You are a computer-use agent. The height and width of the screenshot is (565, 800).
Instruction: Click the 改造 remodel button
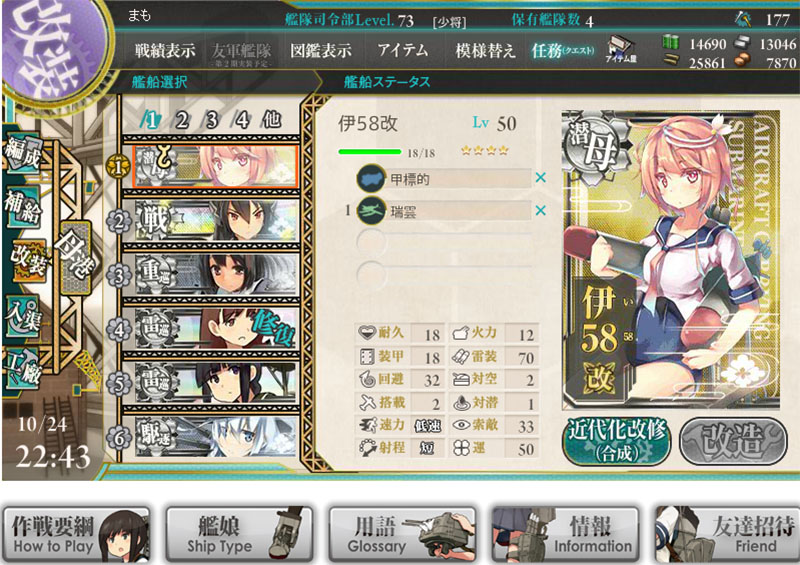click(x=734, y=441)
